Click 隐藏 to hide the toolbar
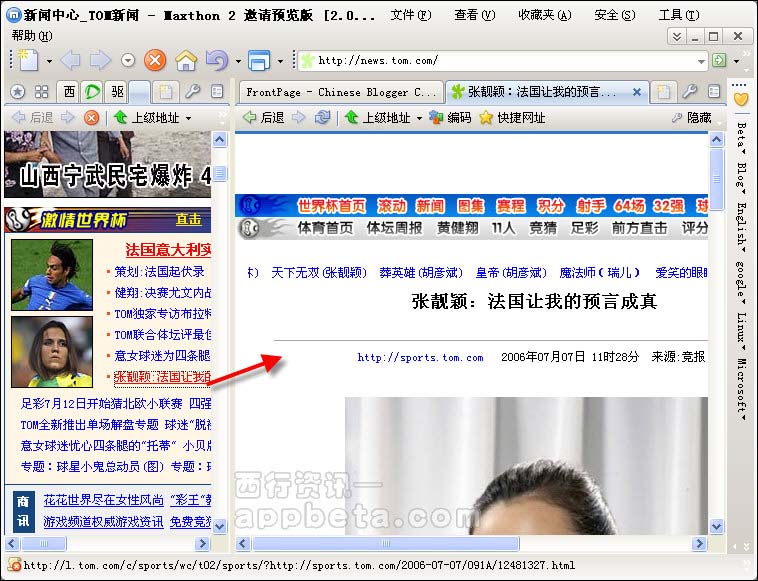The height and width of the screenshot is (581, 758). tap(691, 117)
